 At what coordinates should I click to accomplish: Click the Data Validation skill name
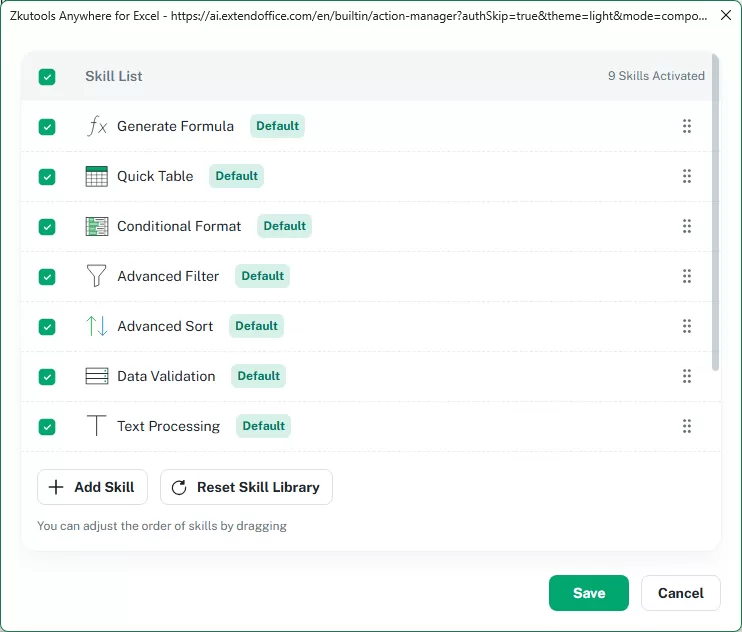166,377
